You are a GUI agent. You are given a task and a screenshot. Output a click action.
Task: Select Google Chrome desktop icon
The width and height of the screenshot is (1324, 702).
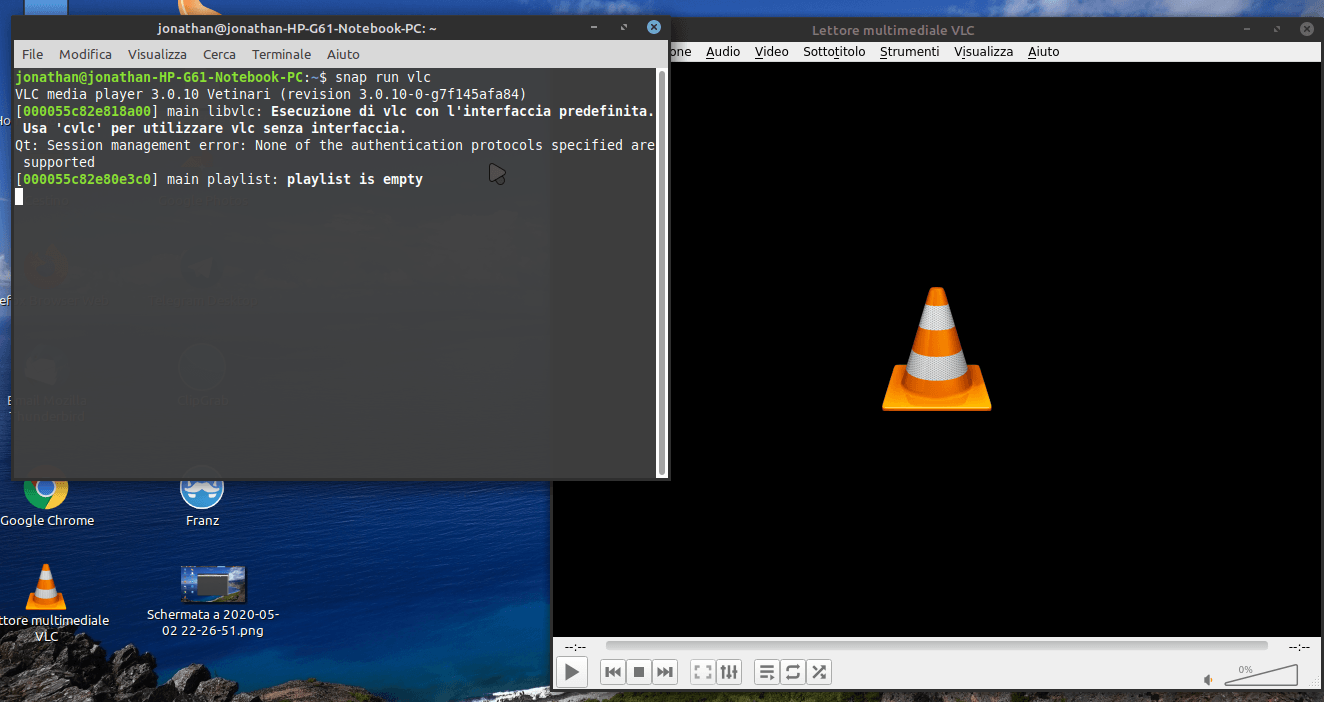coord(46,498)
